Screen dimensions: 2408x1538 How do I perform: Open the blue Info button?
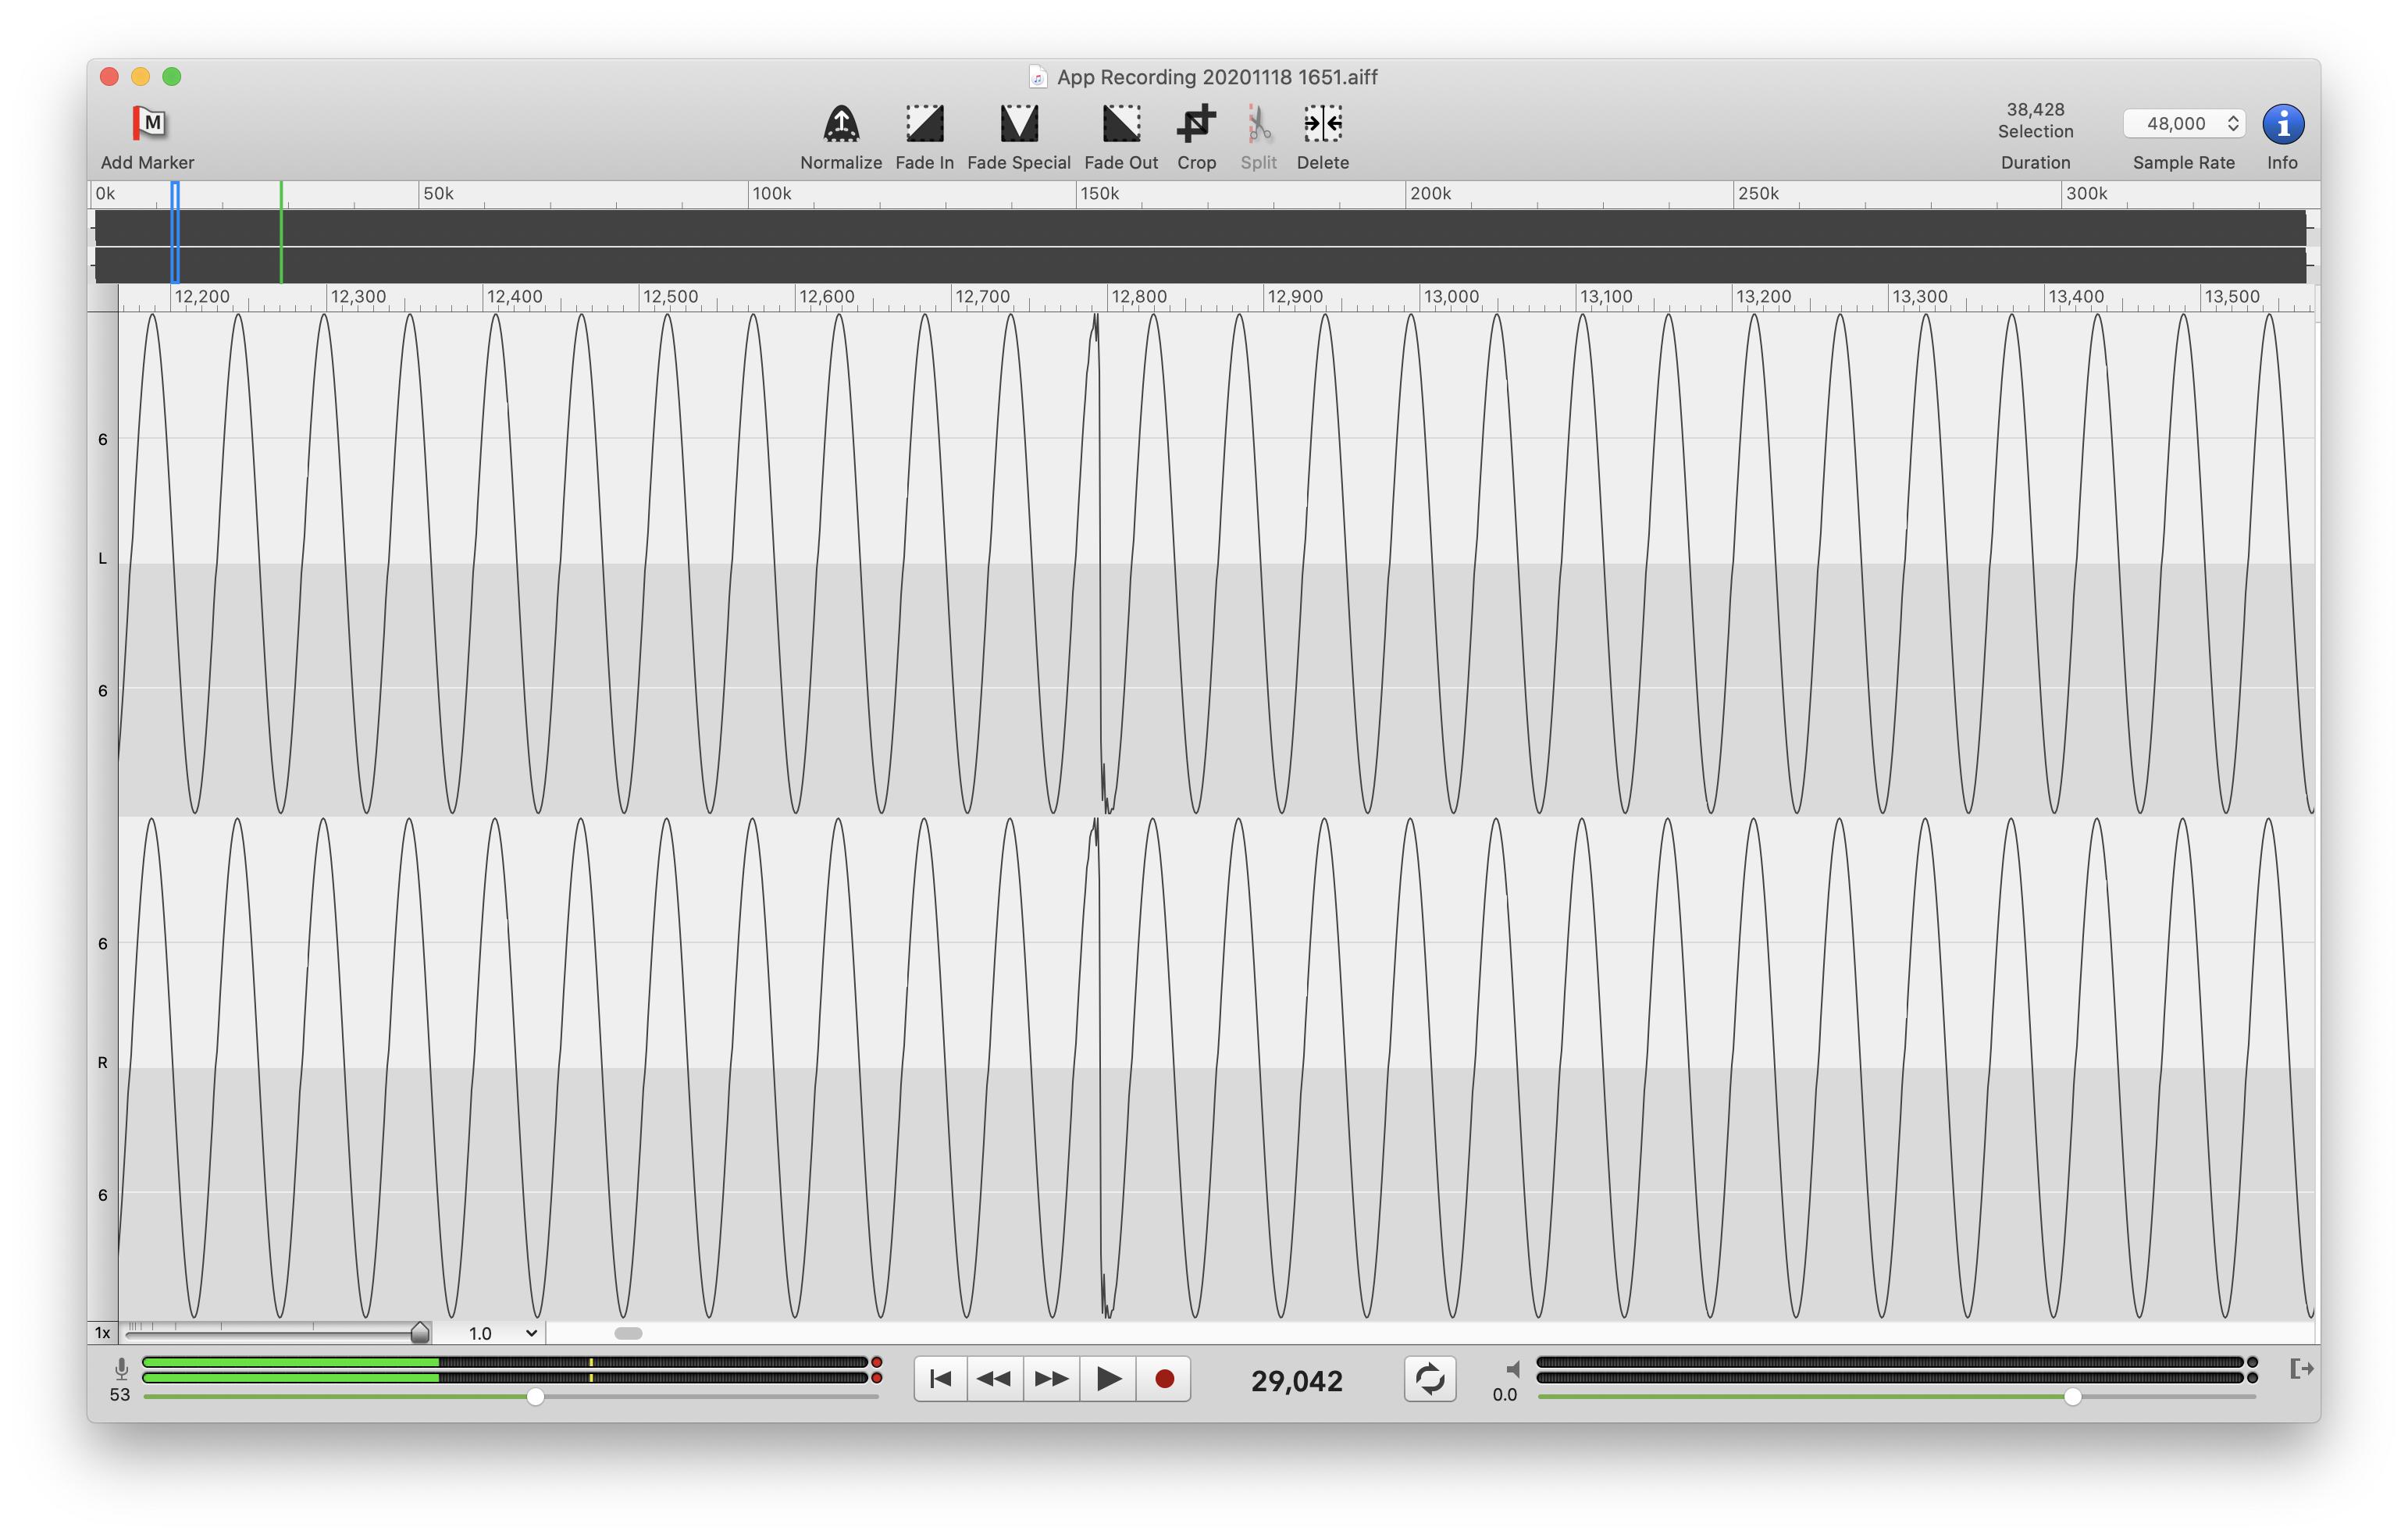[x=2282, y=124]
